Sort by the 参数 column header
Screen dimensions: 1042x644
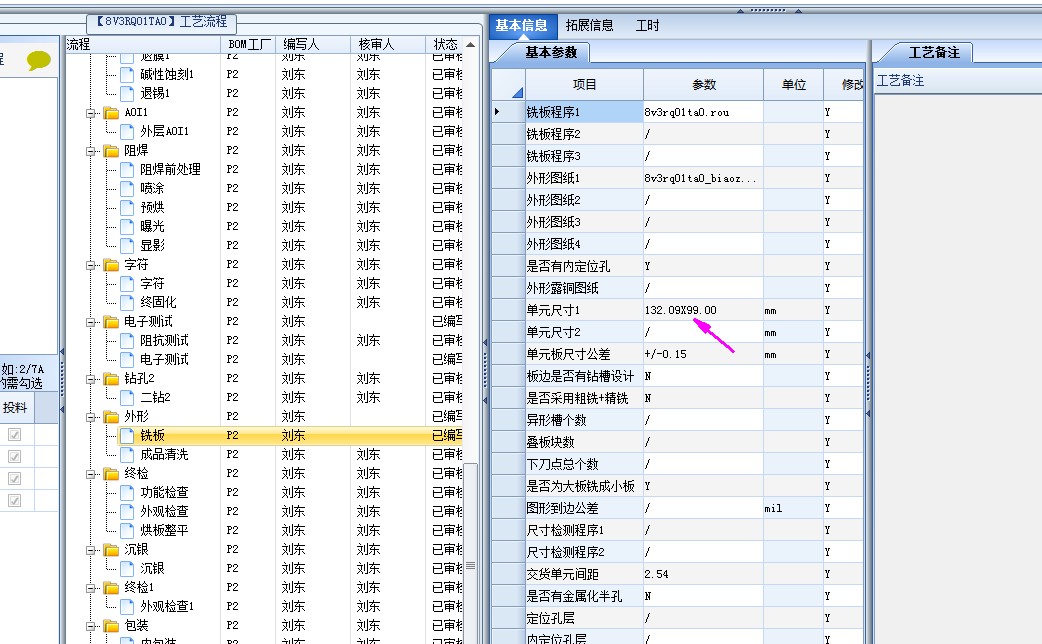click(x=704, y=84)
